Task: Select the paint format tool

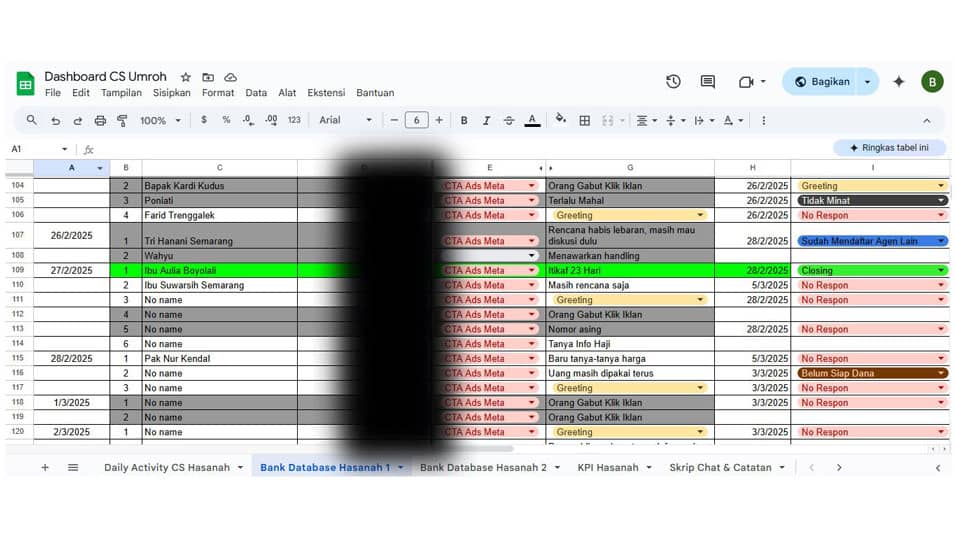Action: click(122, 121)
